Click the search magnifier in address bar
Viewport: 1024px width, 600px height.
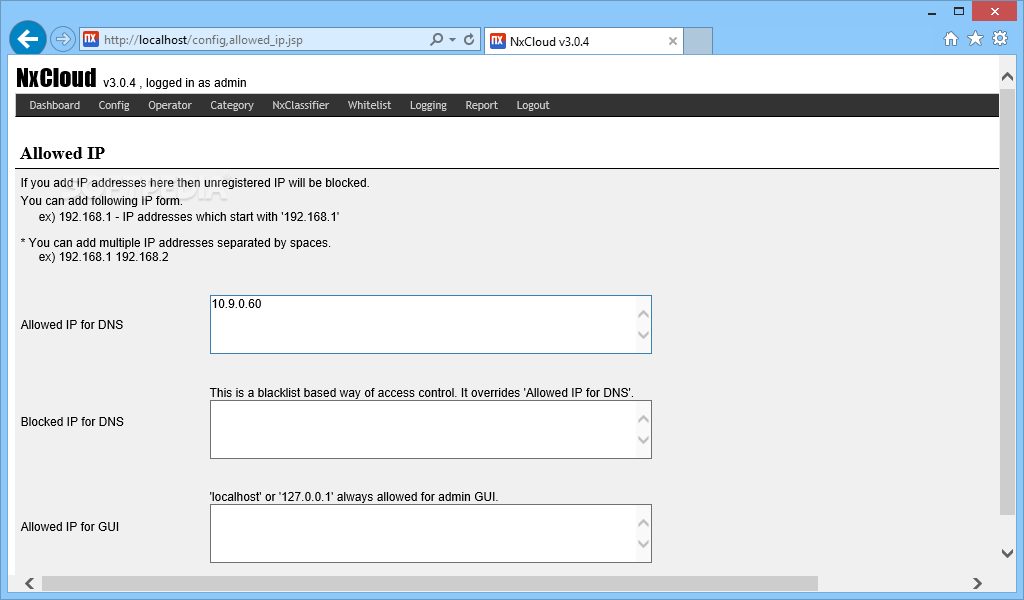click(x=436, y=39)
